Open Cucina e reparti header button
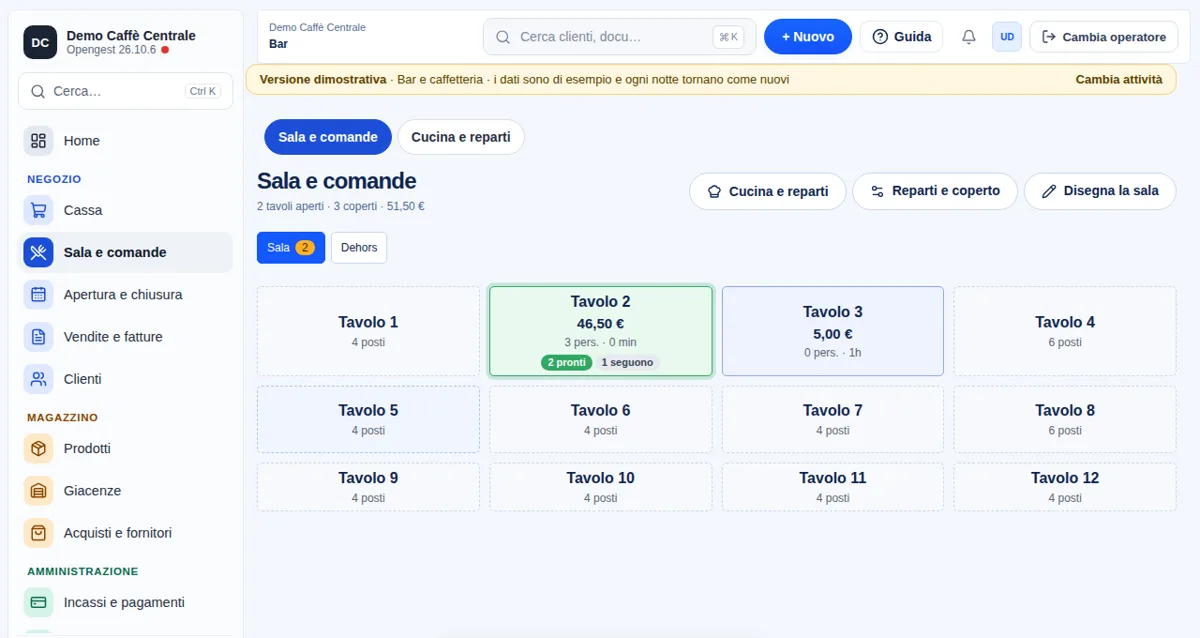 [768, 191]
